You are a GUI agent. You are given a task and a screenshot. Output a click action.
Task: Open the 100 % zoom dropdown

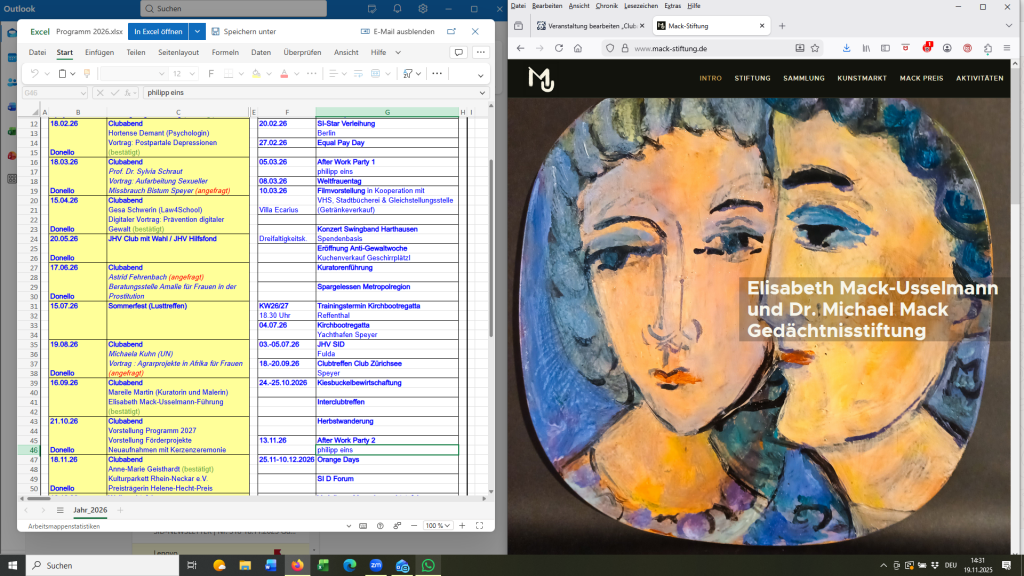click(438, 526)
